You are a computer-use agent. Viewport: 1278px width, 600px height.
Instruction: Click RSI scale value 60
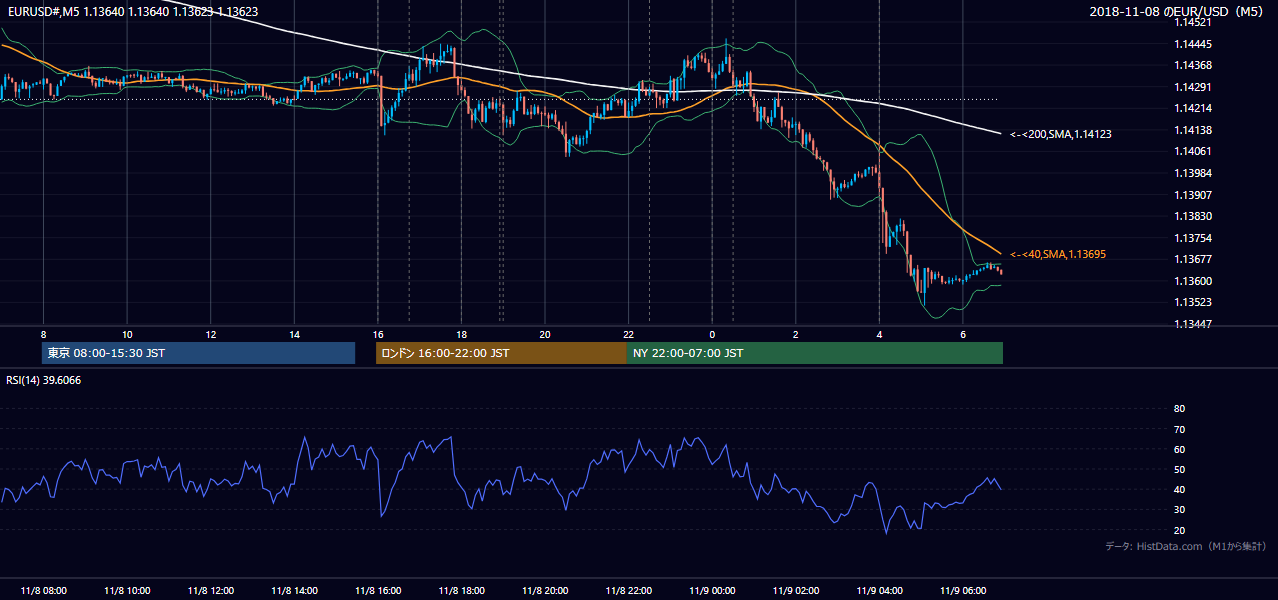(x=1179, y=449)
